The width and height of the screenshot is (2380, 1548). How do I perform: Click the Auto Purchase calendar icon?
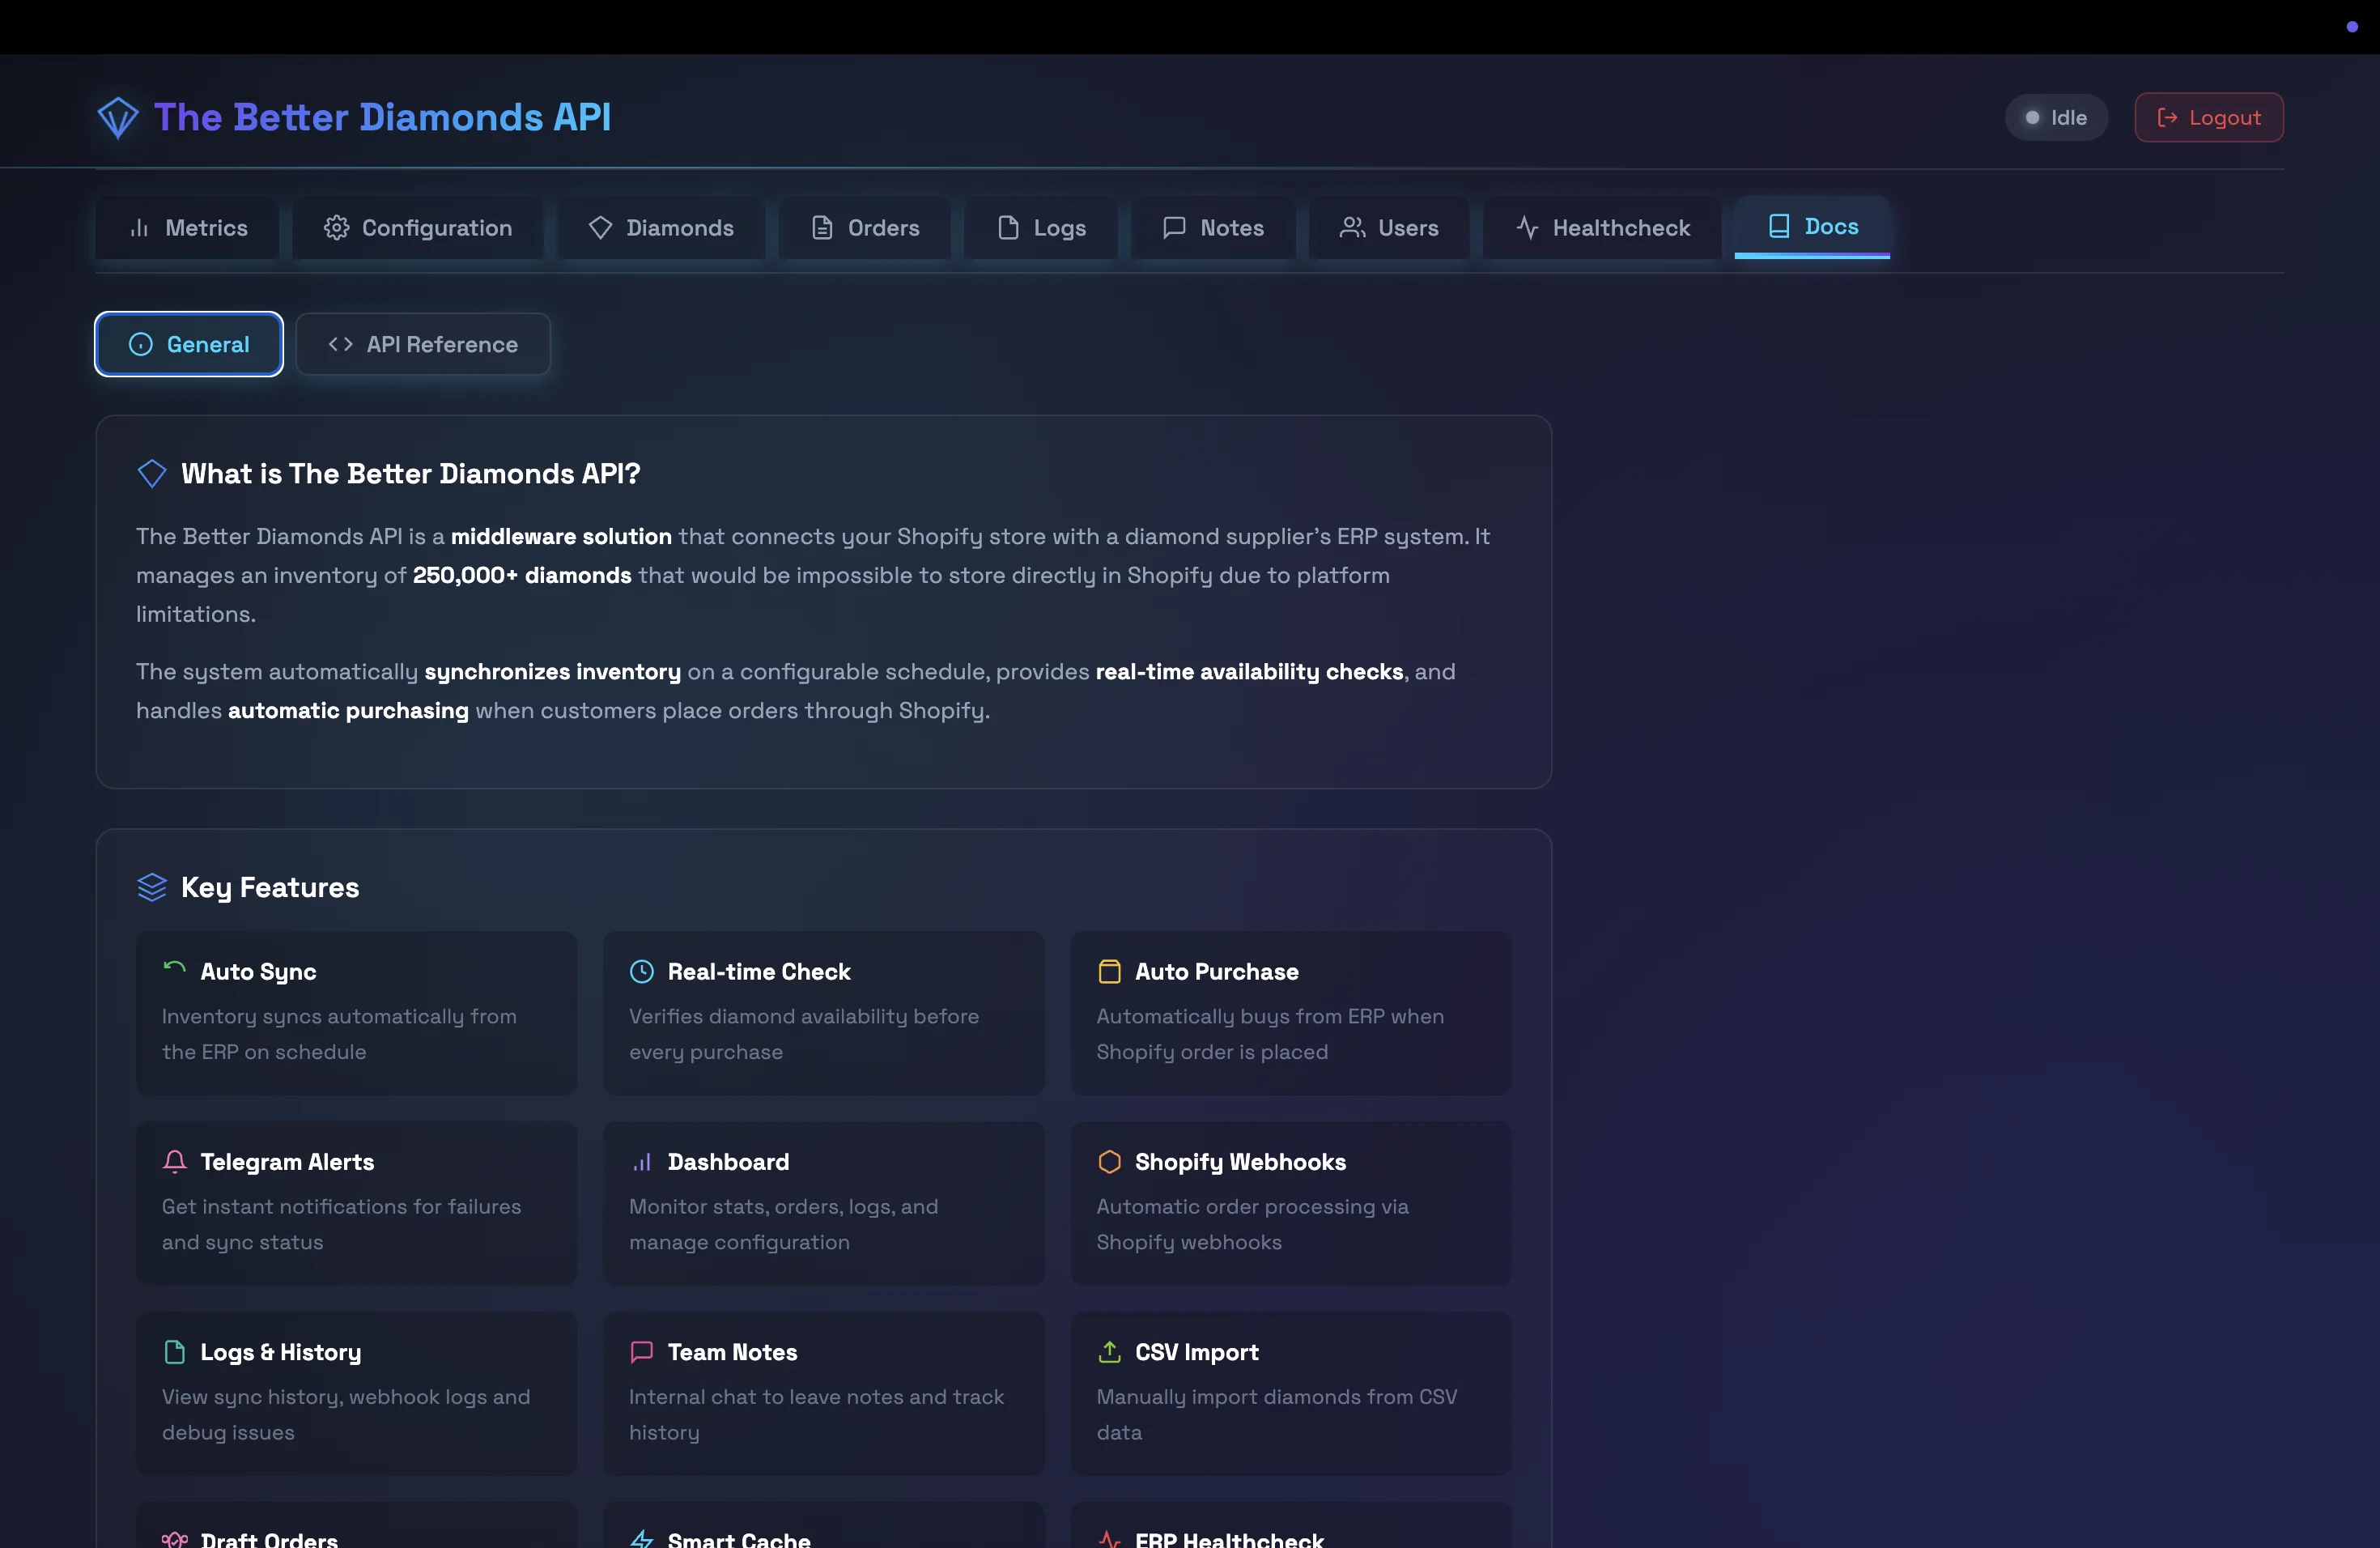click(1109, 971)
